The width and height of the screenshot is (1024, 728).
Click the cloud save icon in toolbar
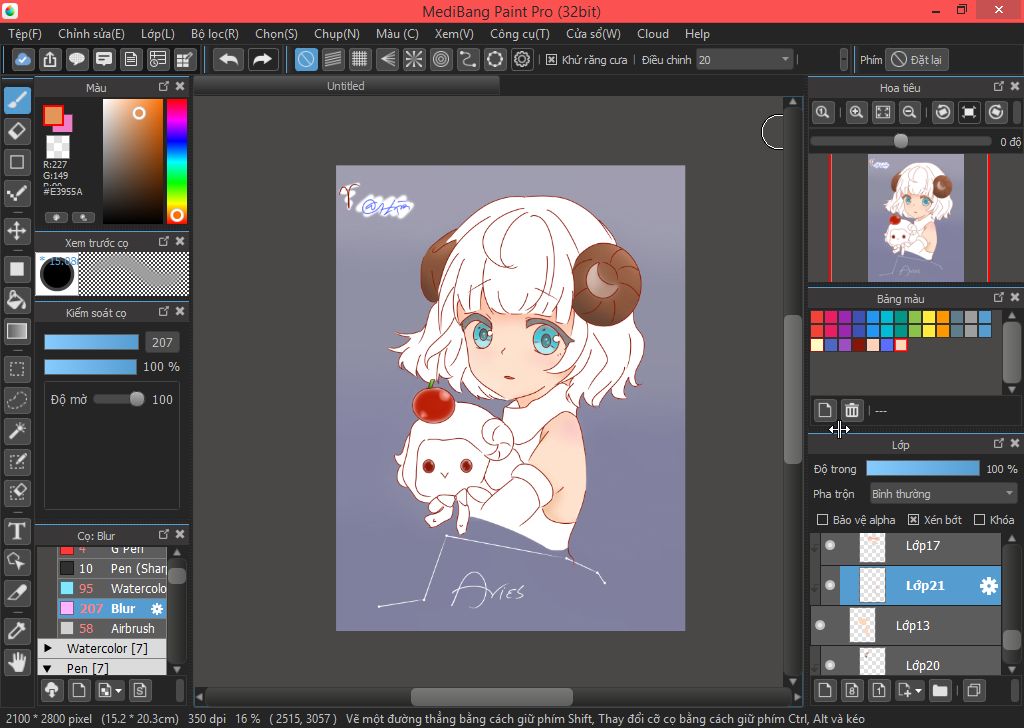point(22,59)
